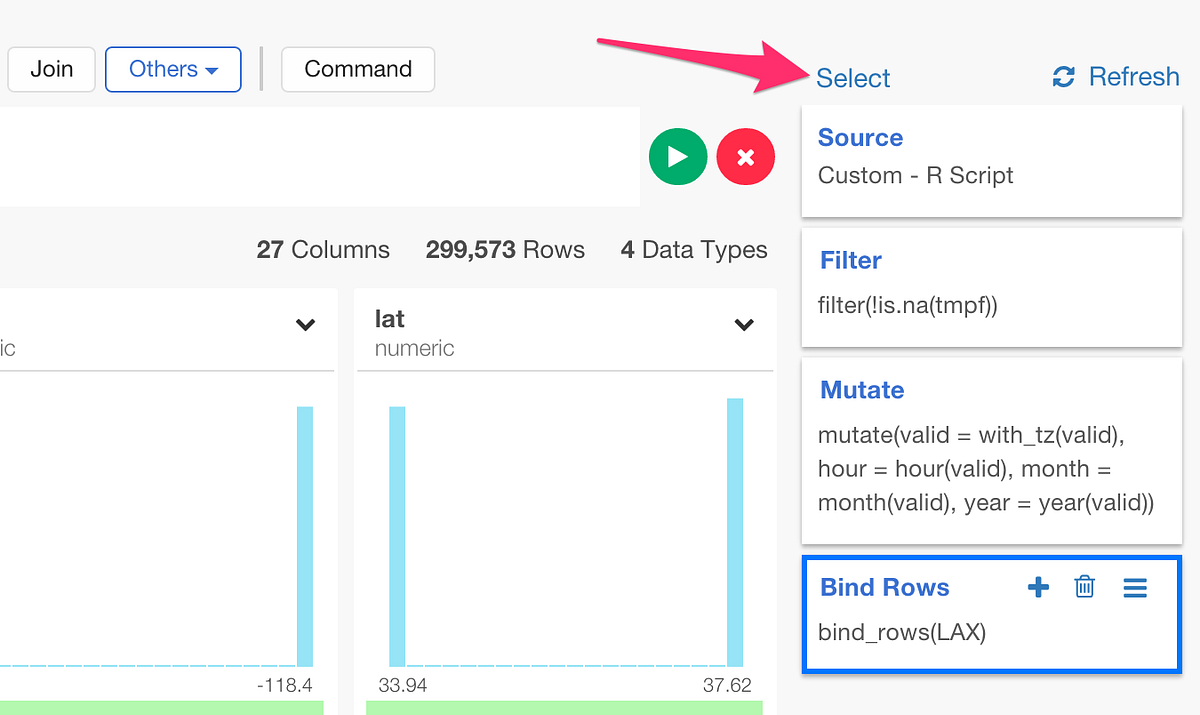Delete the Bind Rows step via trash icon
1200x715 pixels.
[x=1084, y=587]
